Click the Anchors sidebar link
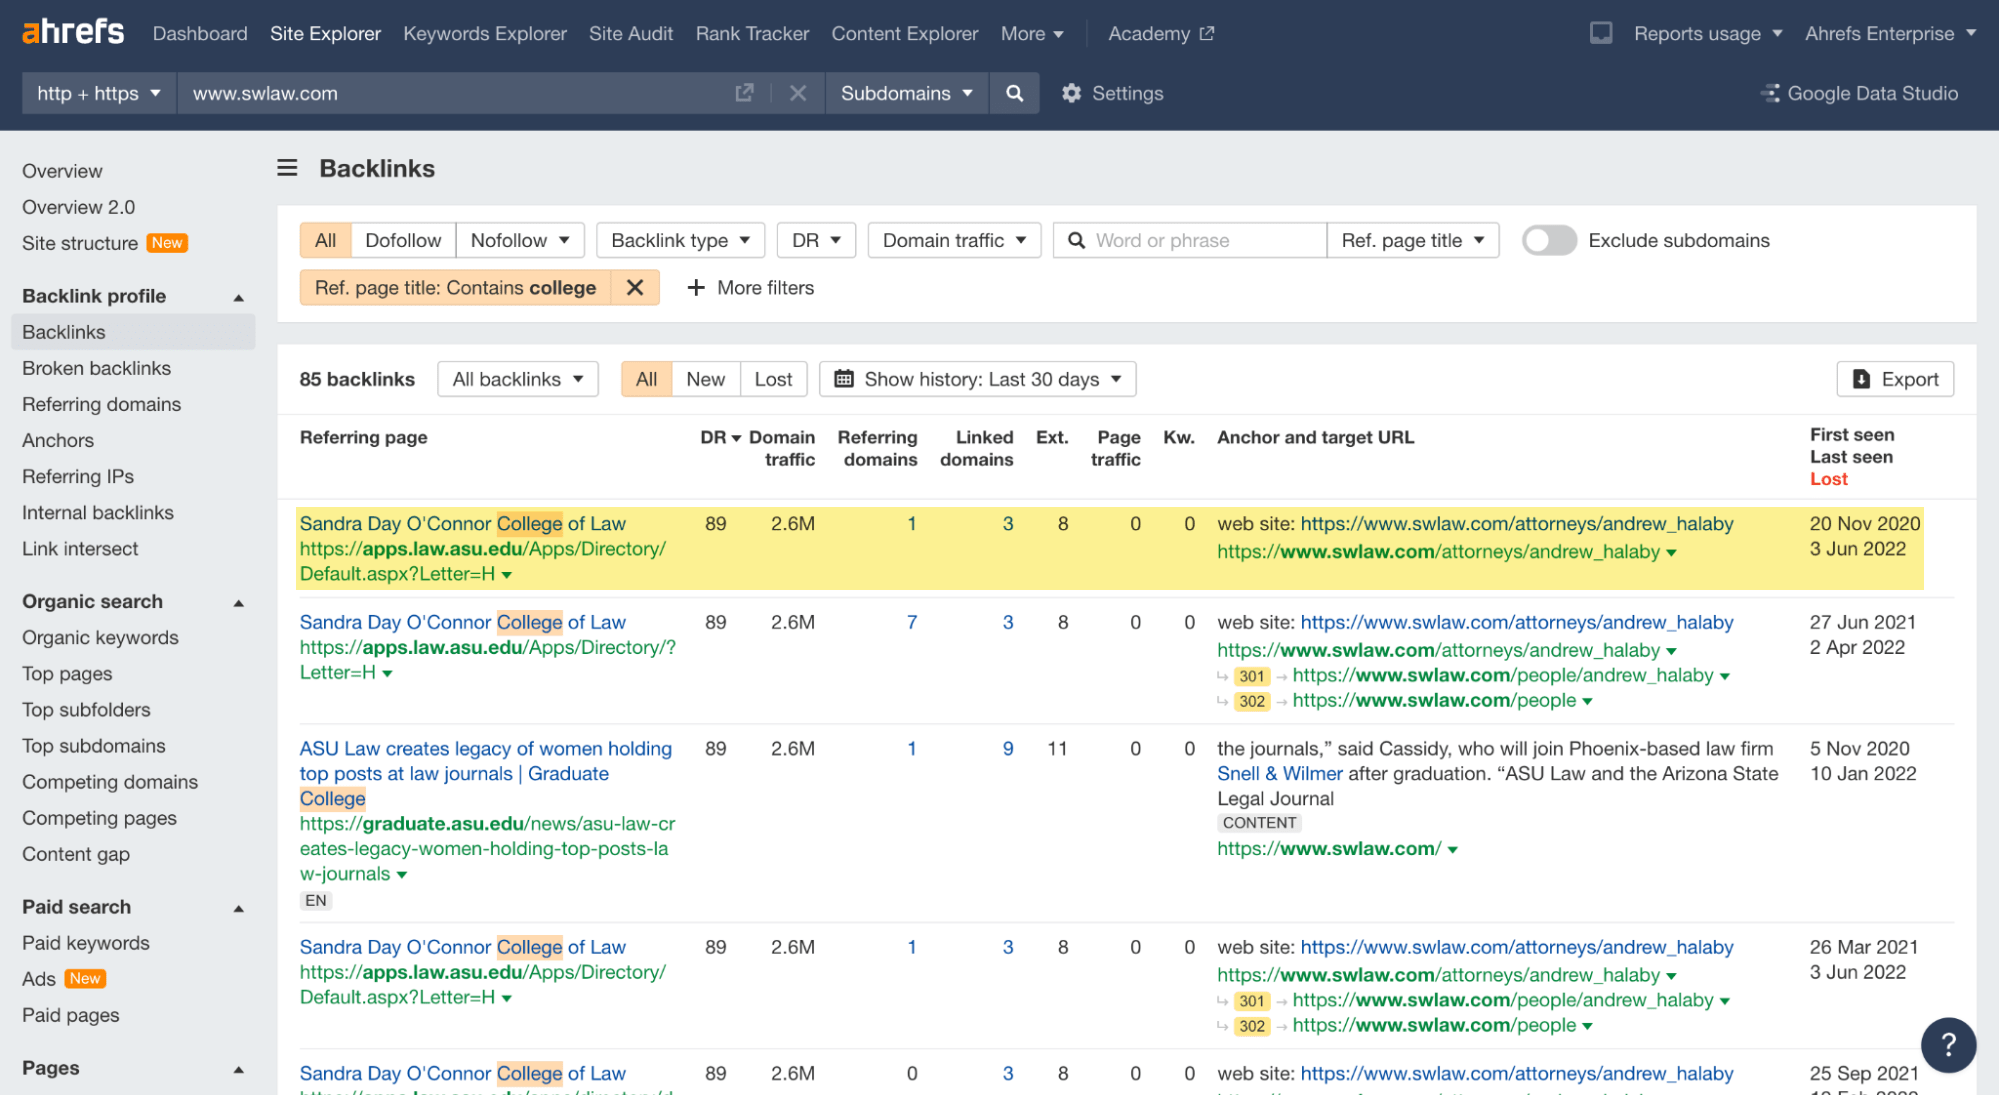The width and height of the screenshot is (1999, 1096). click(57, 439)
